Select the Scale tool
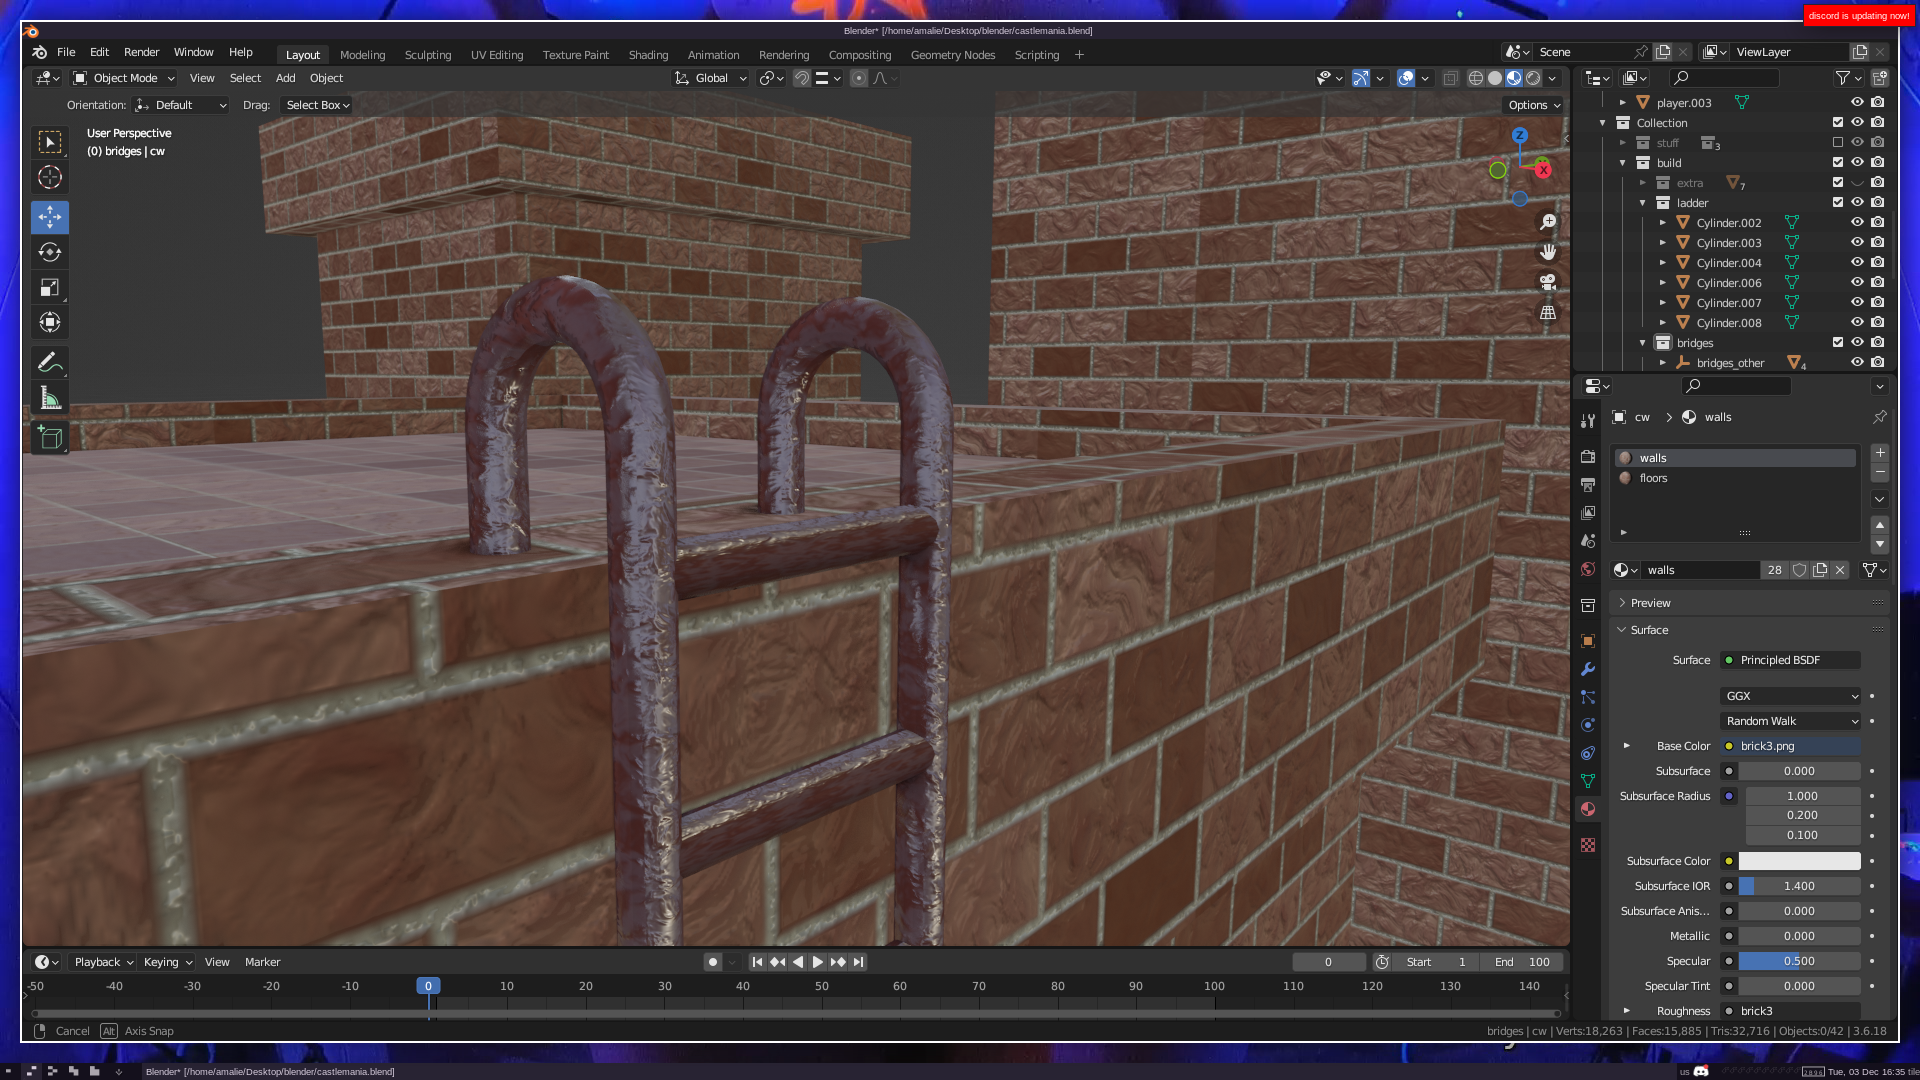The height and width of the screenshot is (1080, 1920). (50, 288)
